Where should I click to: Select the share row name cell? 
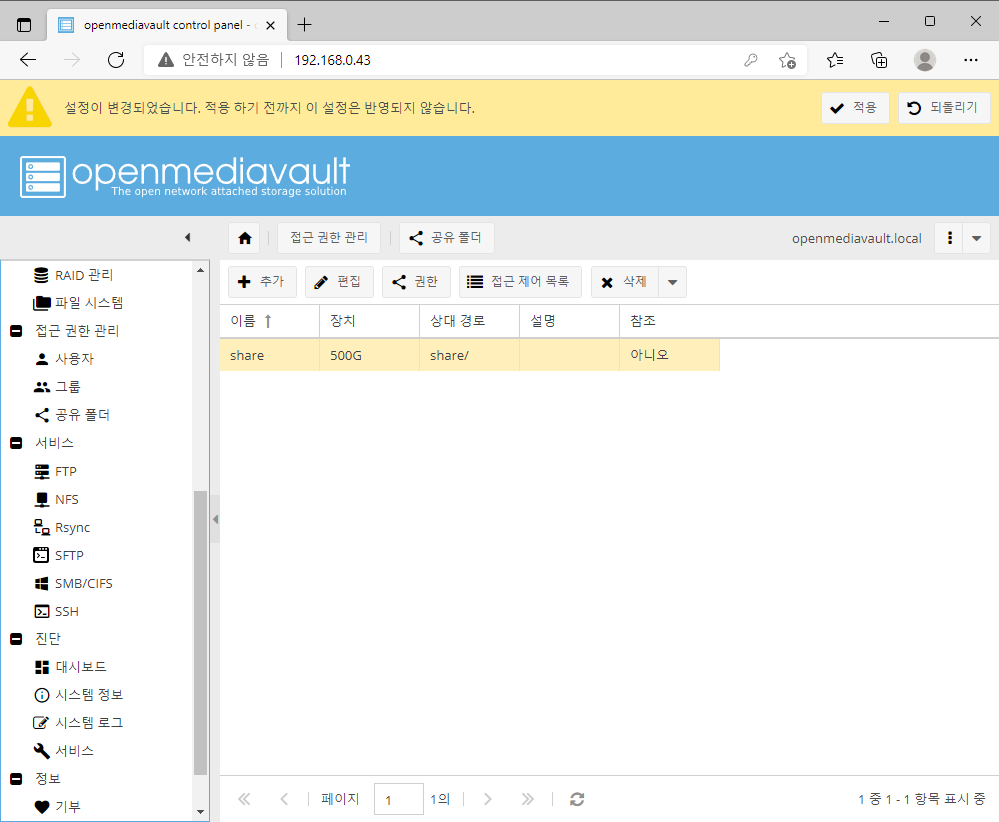270,356
